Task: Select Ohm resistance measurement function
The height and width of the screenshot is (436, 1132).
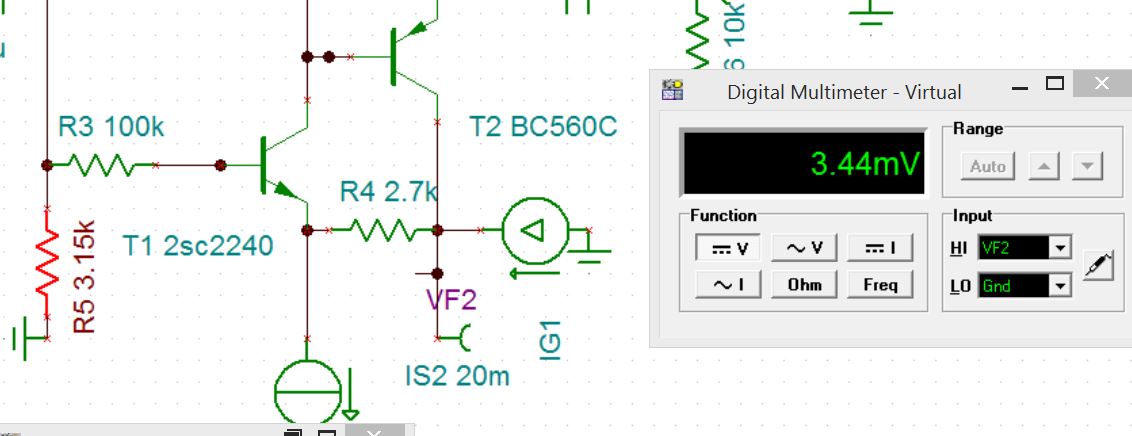Action: click(x=804, y=284)
